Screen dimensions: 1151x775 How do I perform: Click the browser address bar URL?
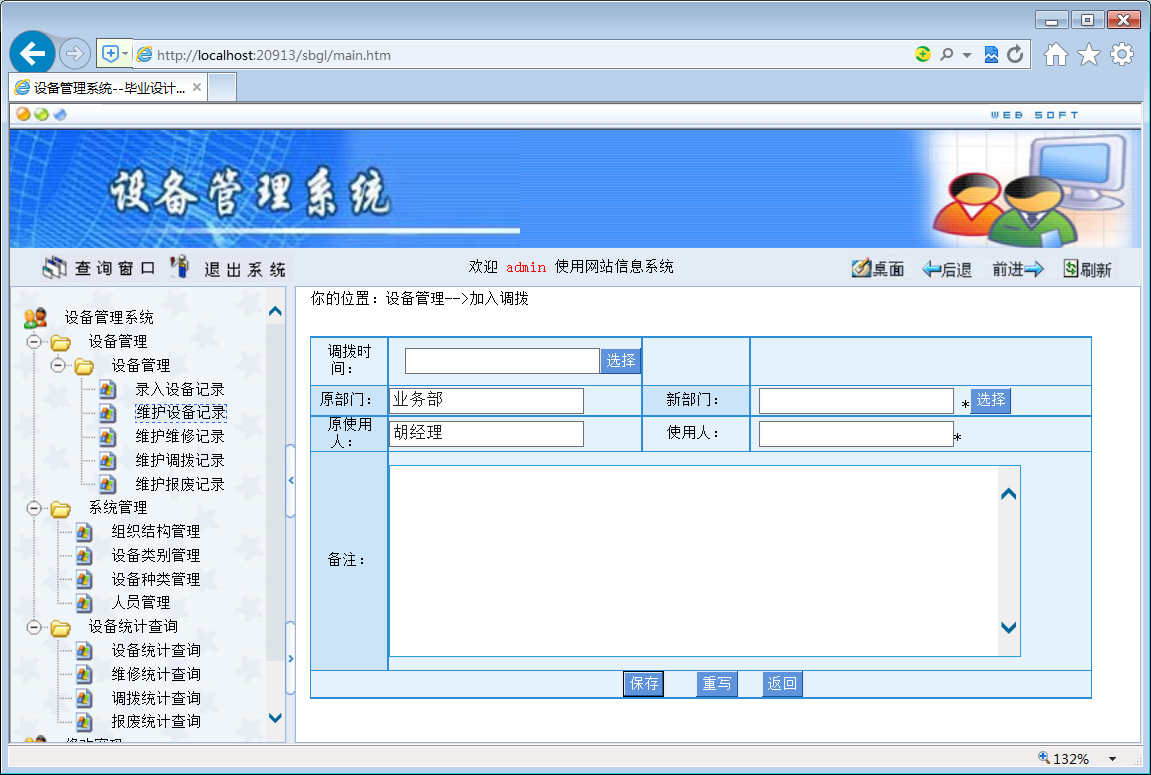pos(274,55)
